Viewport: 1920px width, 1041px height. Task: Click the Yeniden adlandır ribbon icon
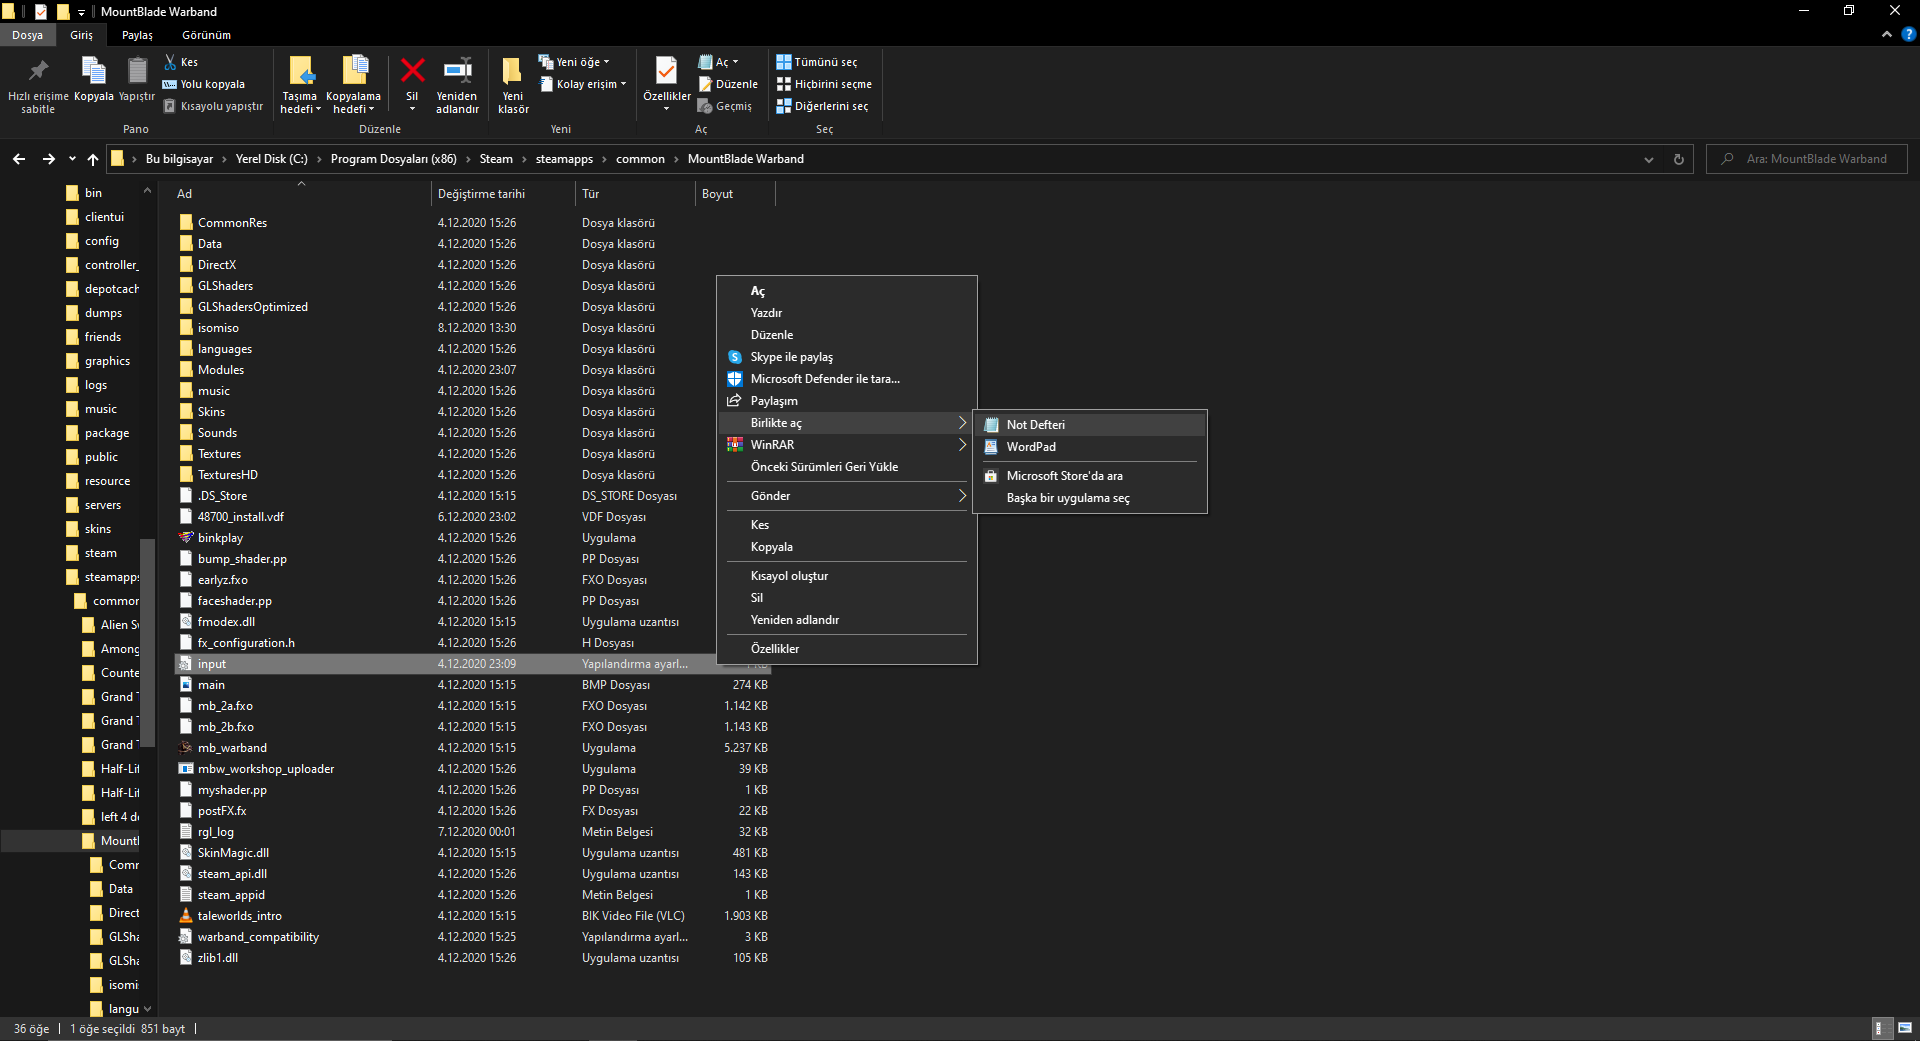pos(457,84)
